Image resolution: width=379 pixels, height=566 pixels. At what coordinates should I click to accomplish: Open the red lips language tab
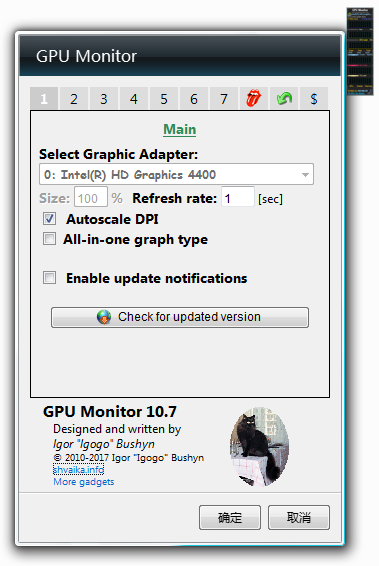coord(253,98)
